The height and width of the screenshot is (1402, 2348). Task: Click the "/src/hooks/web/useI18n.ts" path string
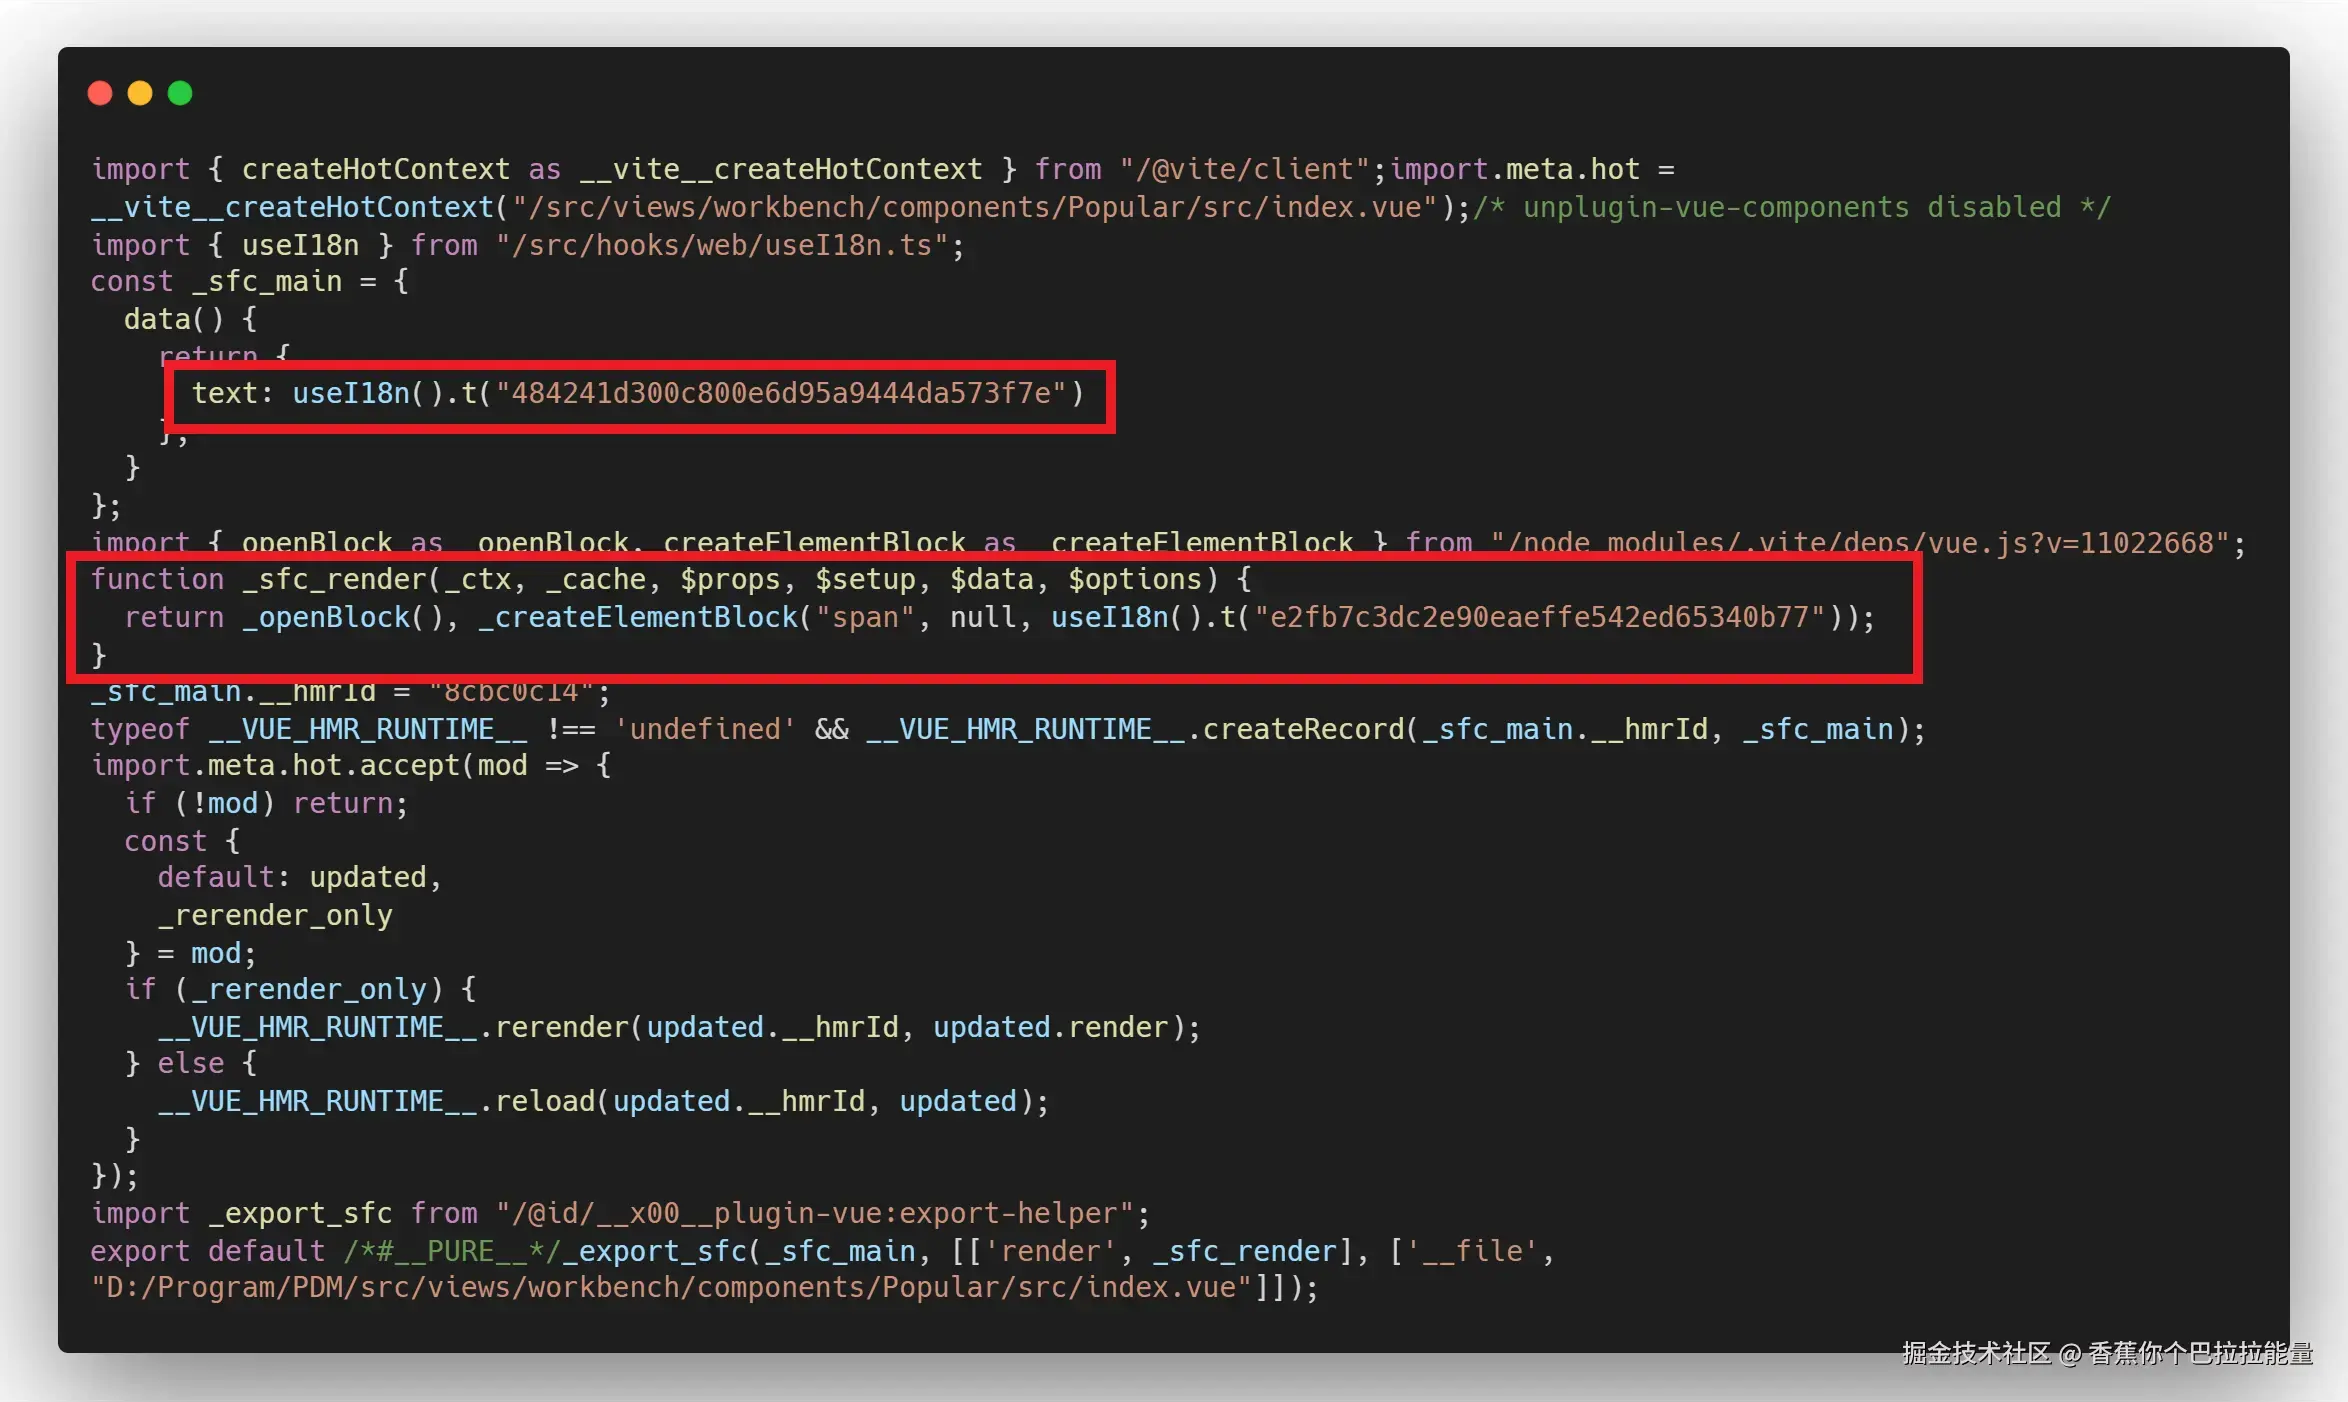[721, 245]
